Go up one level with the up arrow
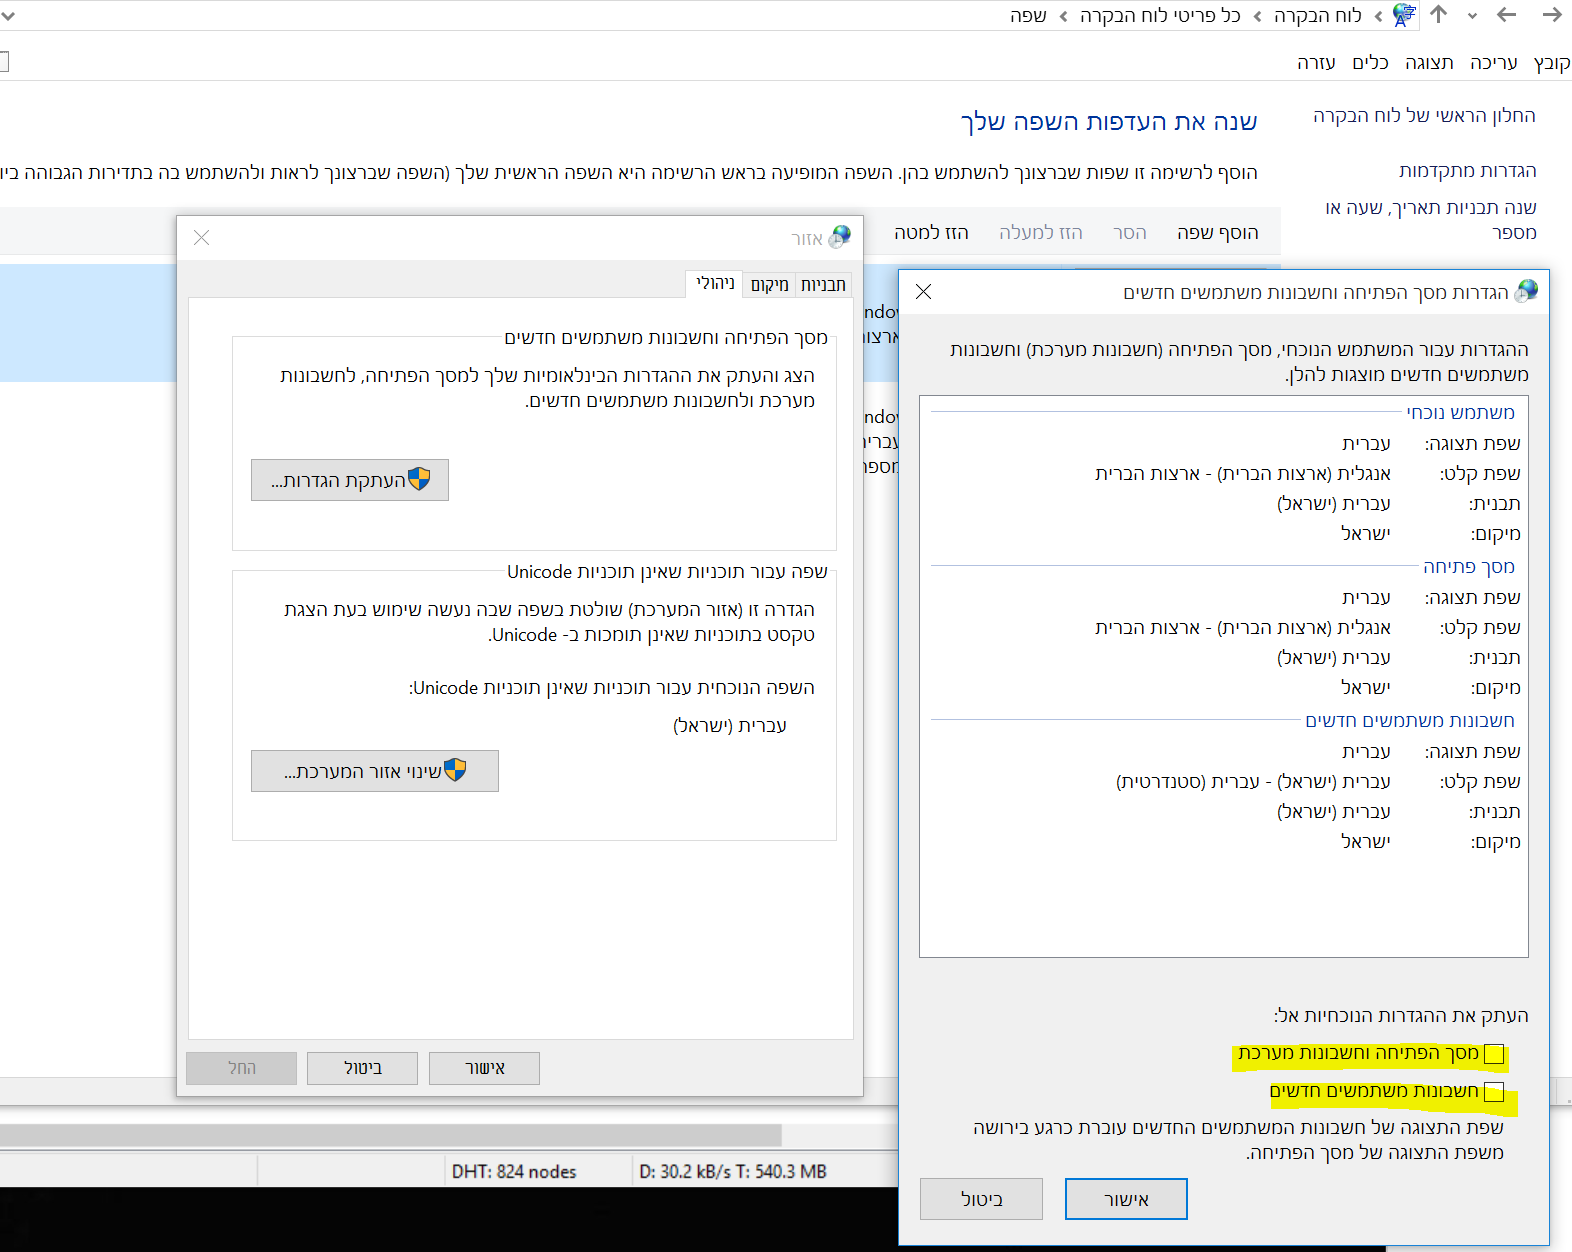 tap(1439, 15)
